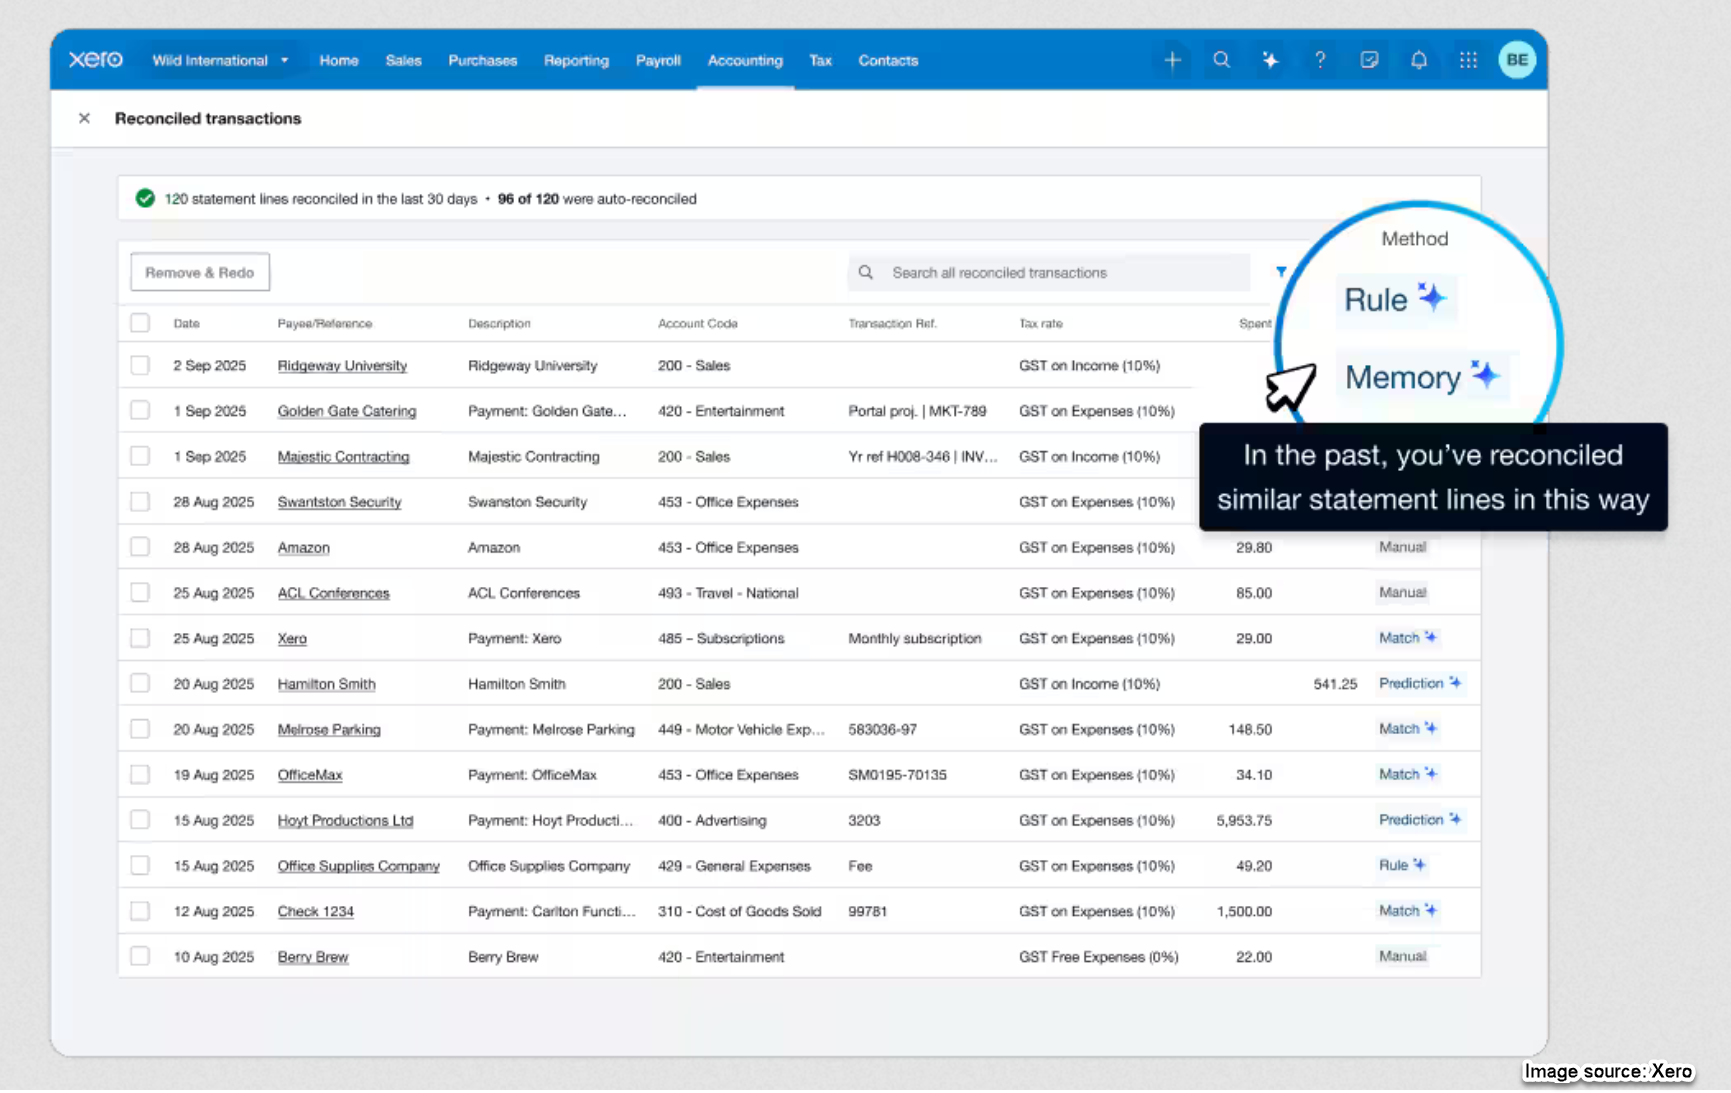Open the AI sparkle assistant icon
Image resolution: width=1731 pixels, height=1093 pixels.
(1270, 60)
